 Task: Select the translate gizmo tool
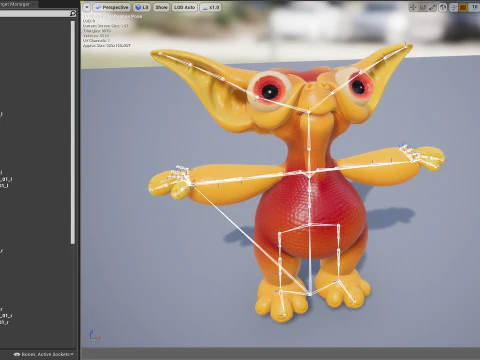[413, 7]
